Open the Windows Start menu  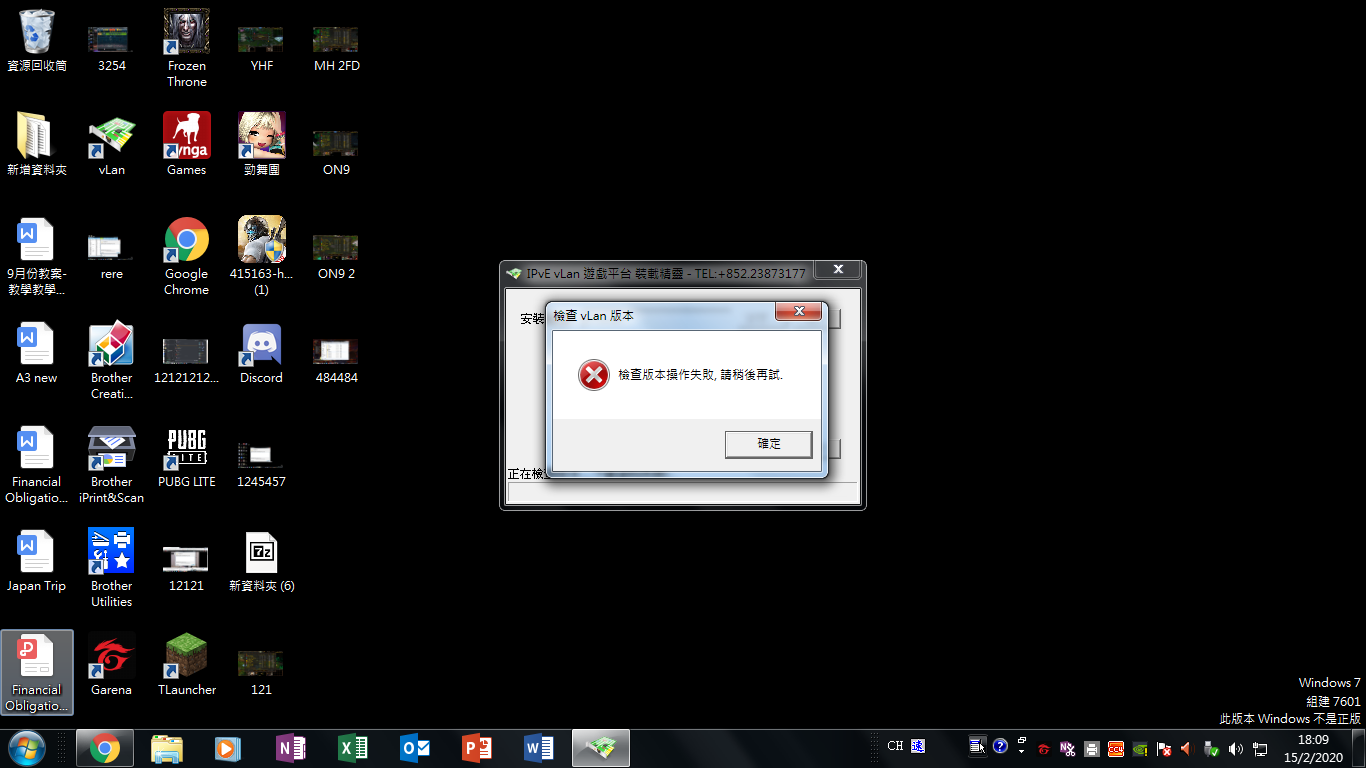click(27, 748)
